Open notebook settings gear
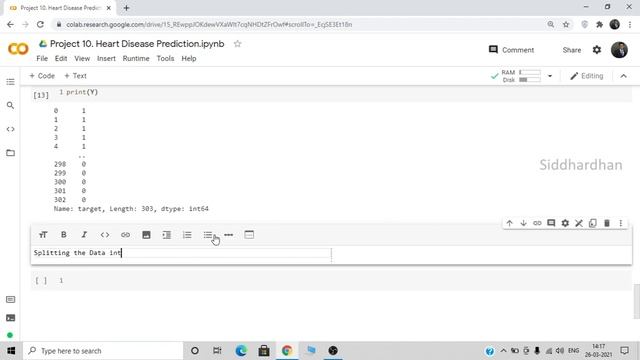The width and height of the screenshot is (640, 360). click(597, 50)
